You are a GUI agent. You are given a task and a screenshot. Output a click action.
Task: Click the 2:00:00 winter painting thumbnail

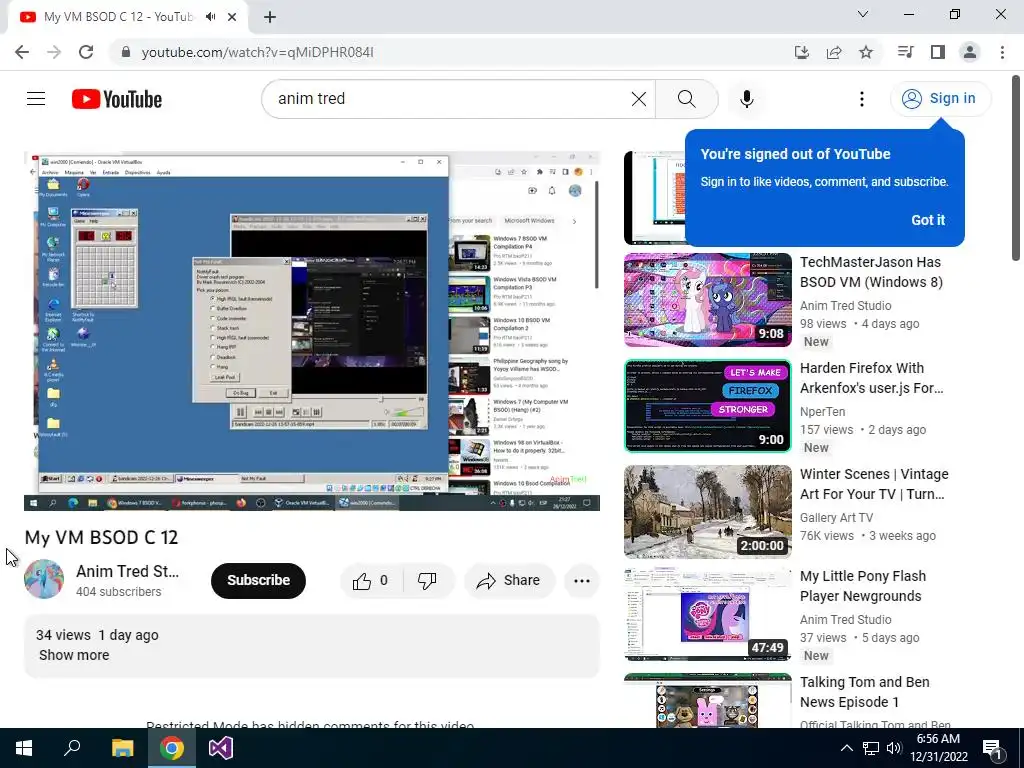708,512
